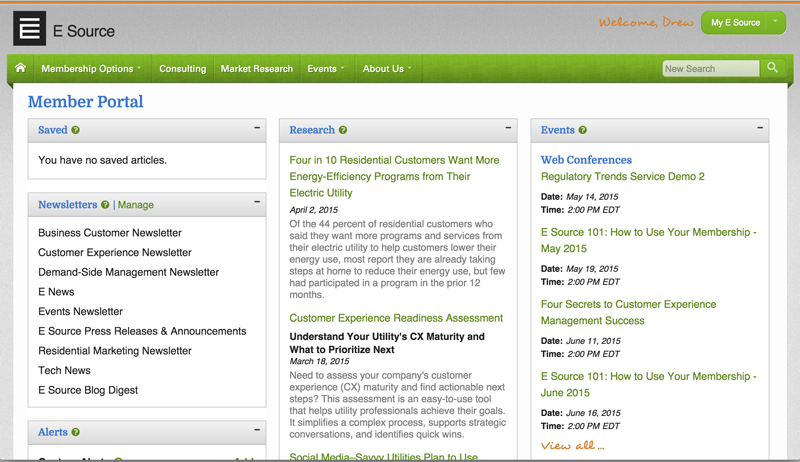Click the New Search input field

click(711, 68)
